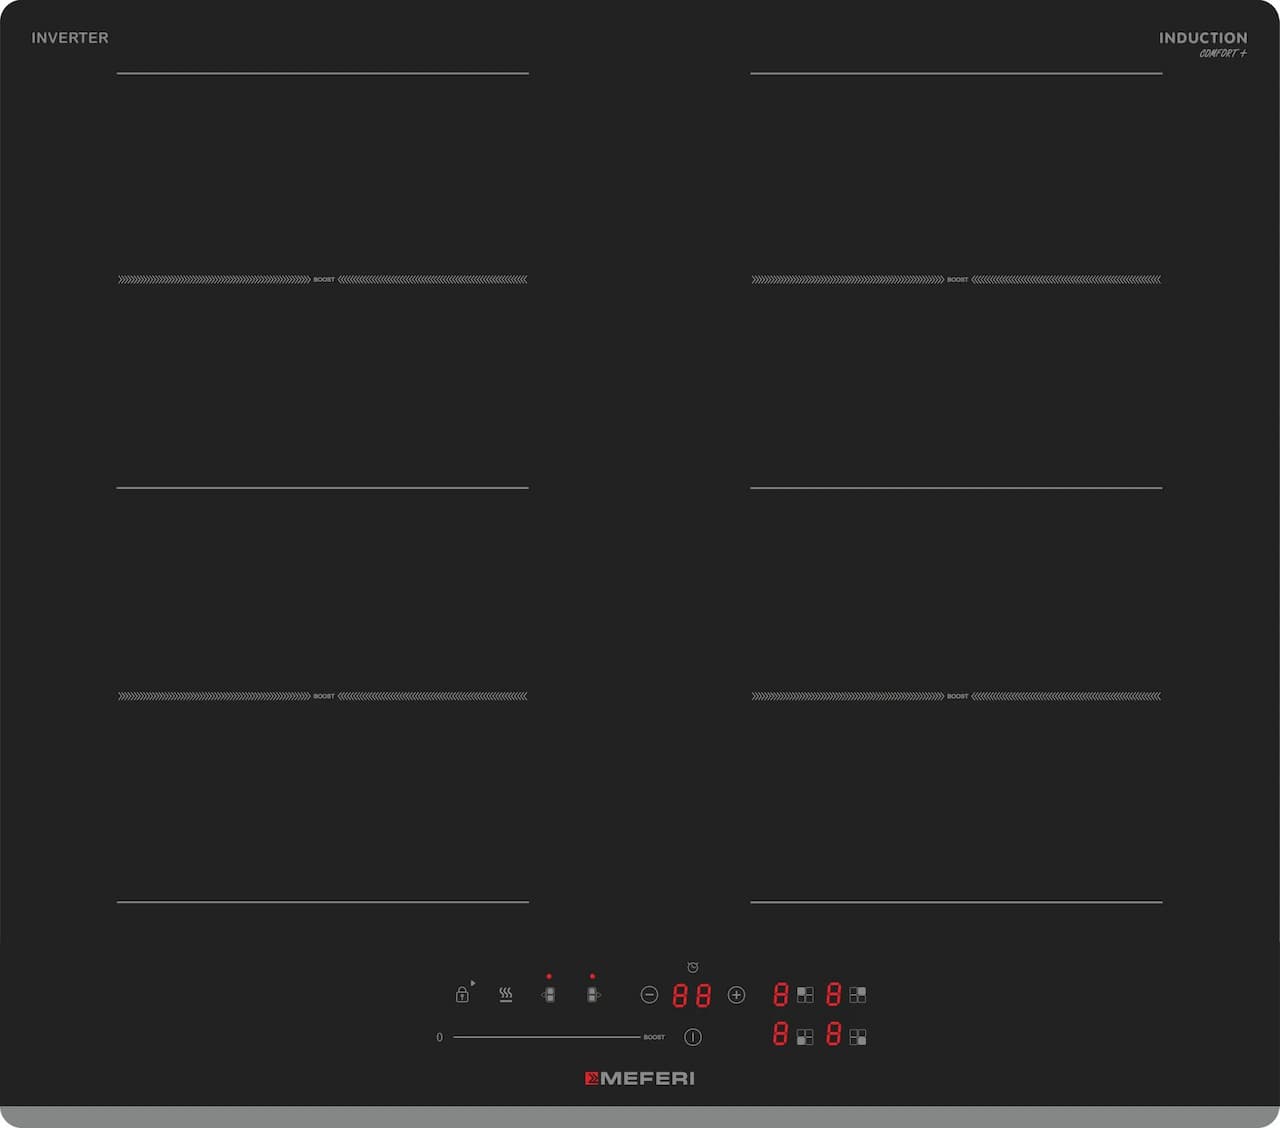
Task: Tap the alarm clock timer icon
Action: click(x=693, y=967)
